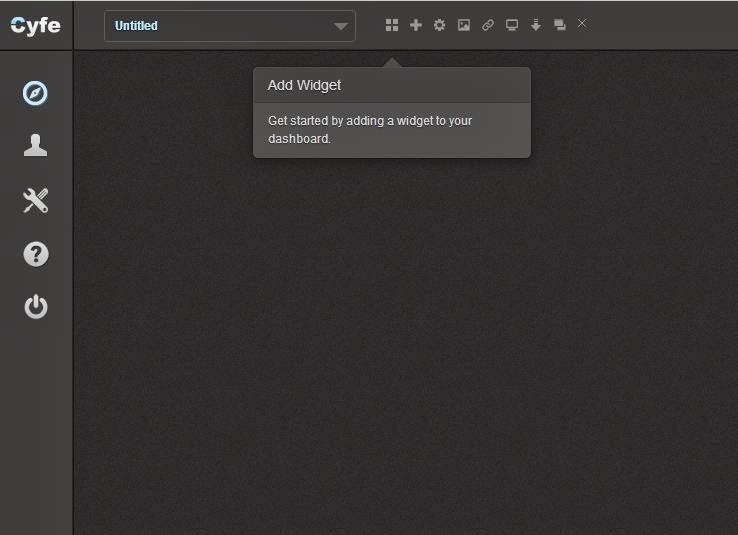Add a widget with the plus icon
This screenshot has width=738, height=535.
[416, 25]
